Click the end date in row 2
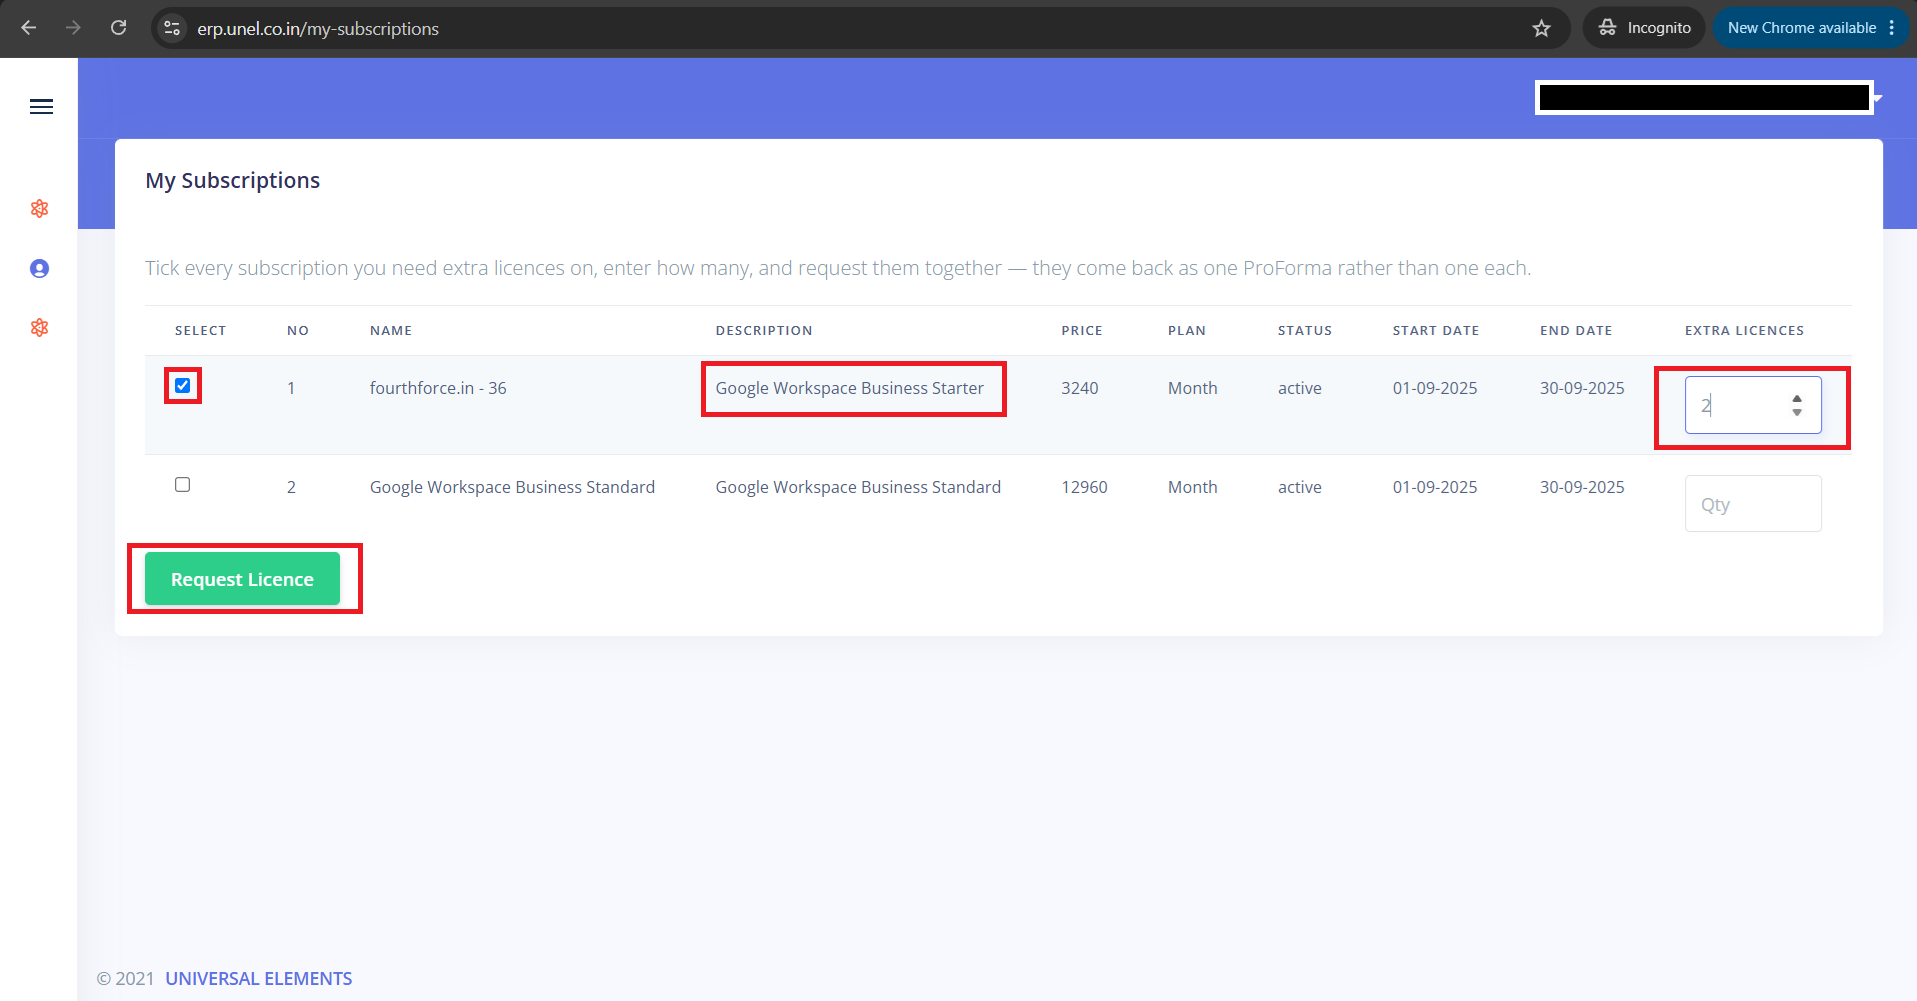 1582,487
